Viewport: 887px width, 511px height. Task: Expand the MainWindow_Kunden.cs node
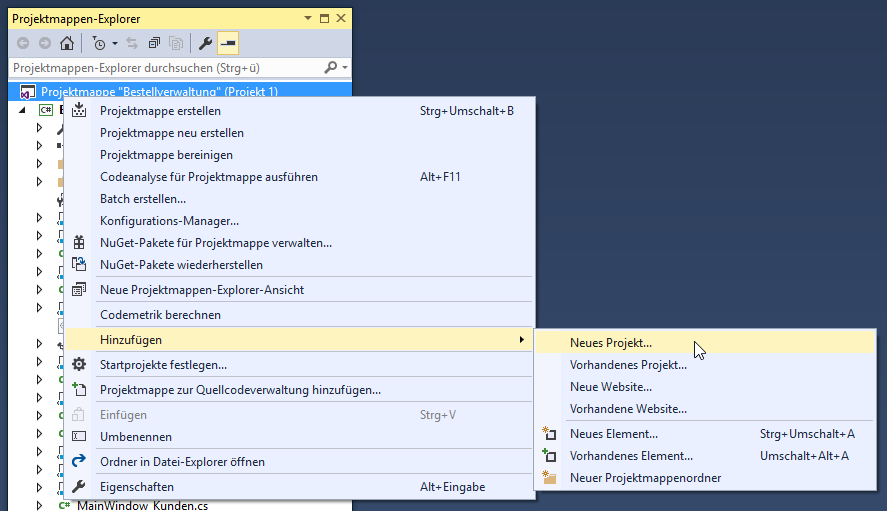39,505
